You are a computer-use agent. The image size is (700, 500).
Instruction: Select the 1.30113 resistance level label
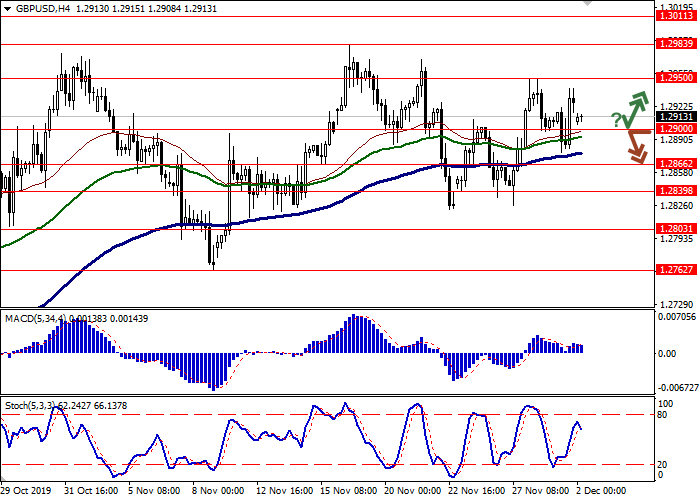[x=675, y=16]
